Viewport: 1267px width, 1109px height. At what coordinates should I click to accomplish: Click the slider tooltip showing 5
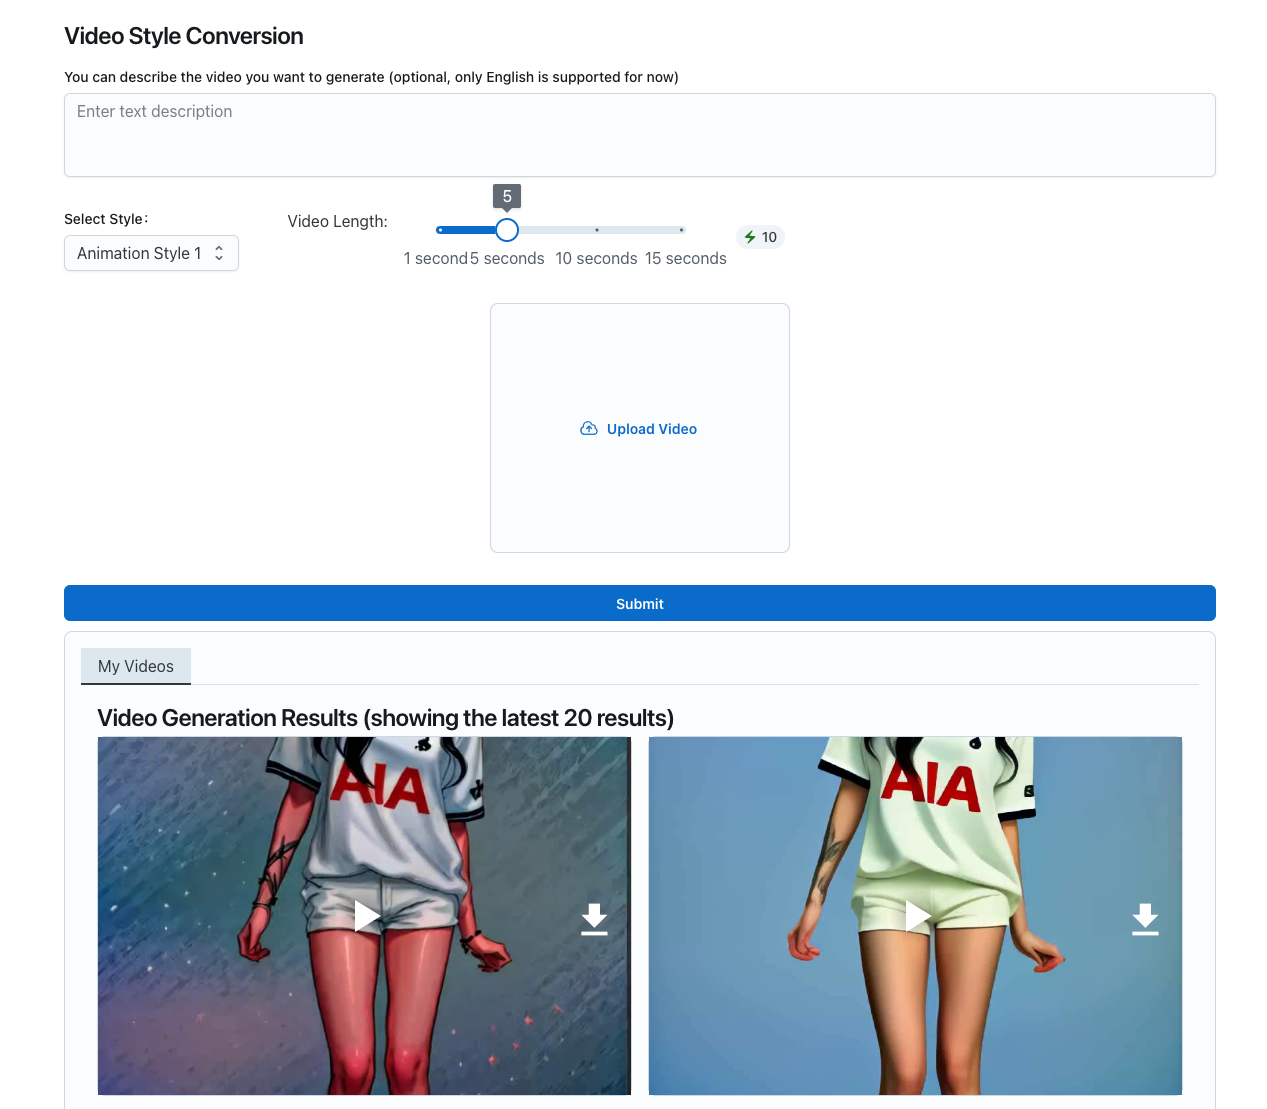coord(507,197)
